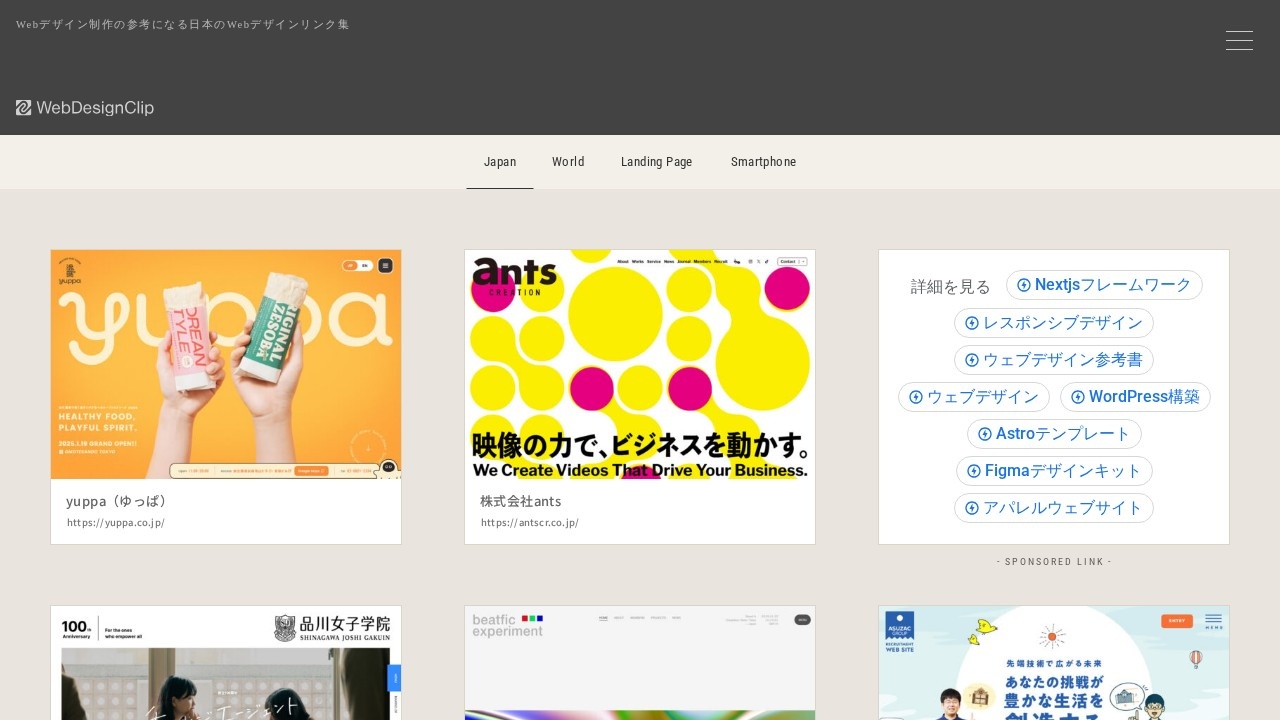Click the X social icon in ants navigation

point(758,261)
